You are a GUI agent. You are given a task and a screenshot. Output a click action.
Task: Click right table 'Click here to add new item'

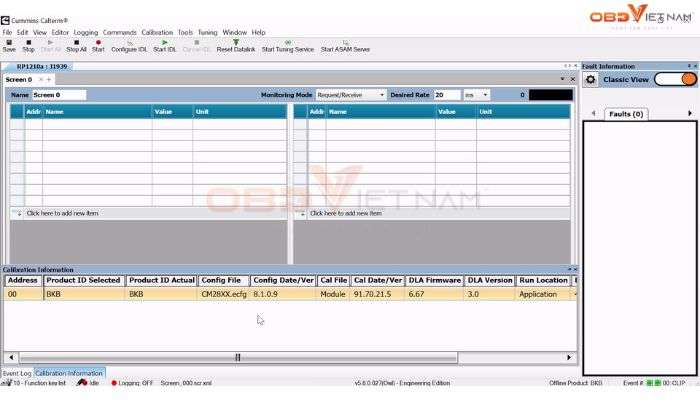point(346,213)
